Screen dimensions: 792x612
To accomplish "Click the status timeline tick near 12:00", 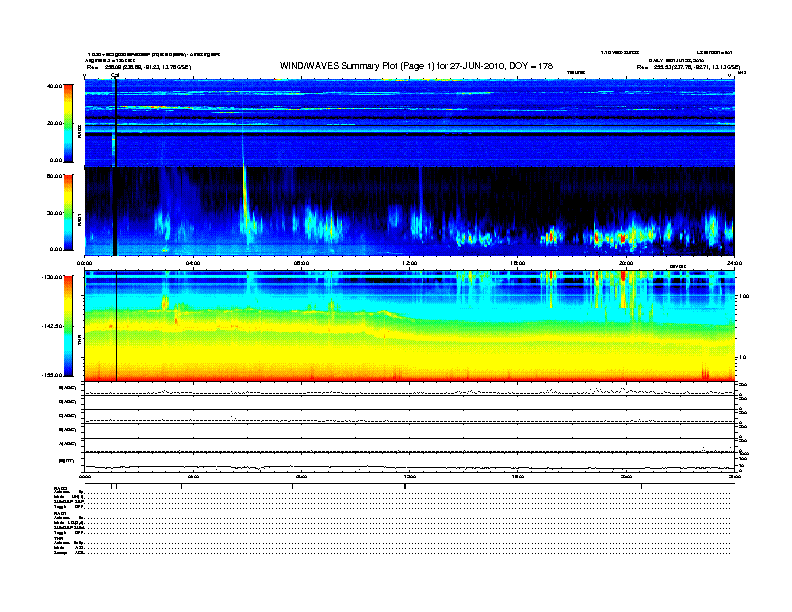I will [405, 486].
